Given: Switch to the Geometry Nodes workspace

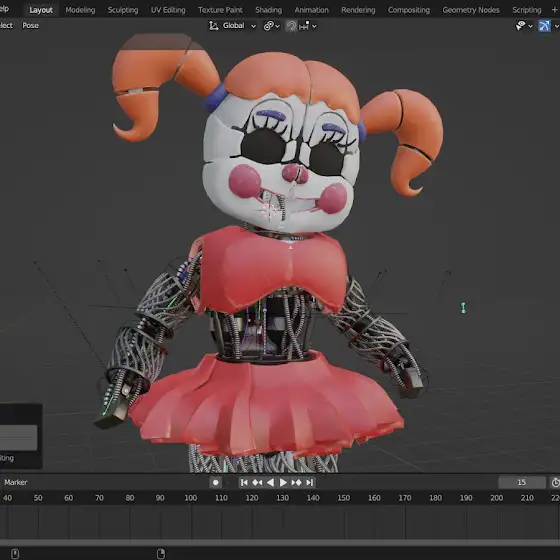Looking at the screenshot, I should [471, 10].
